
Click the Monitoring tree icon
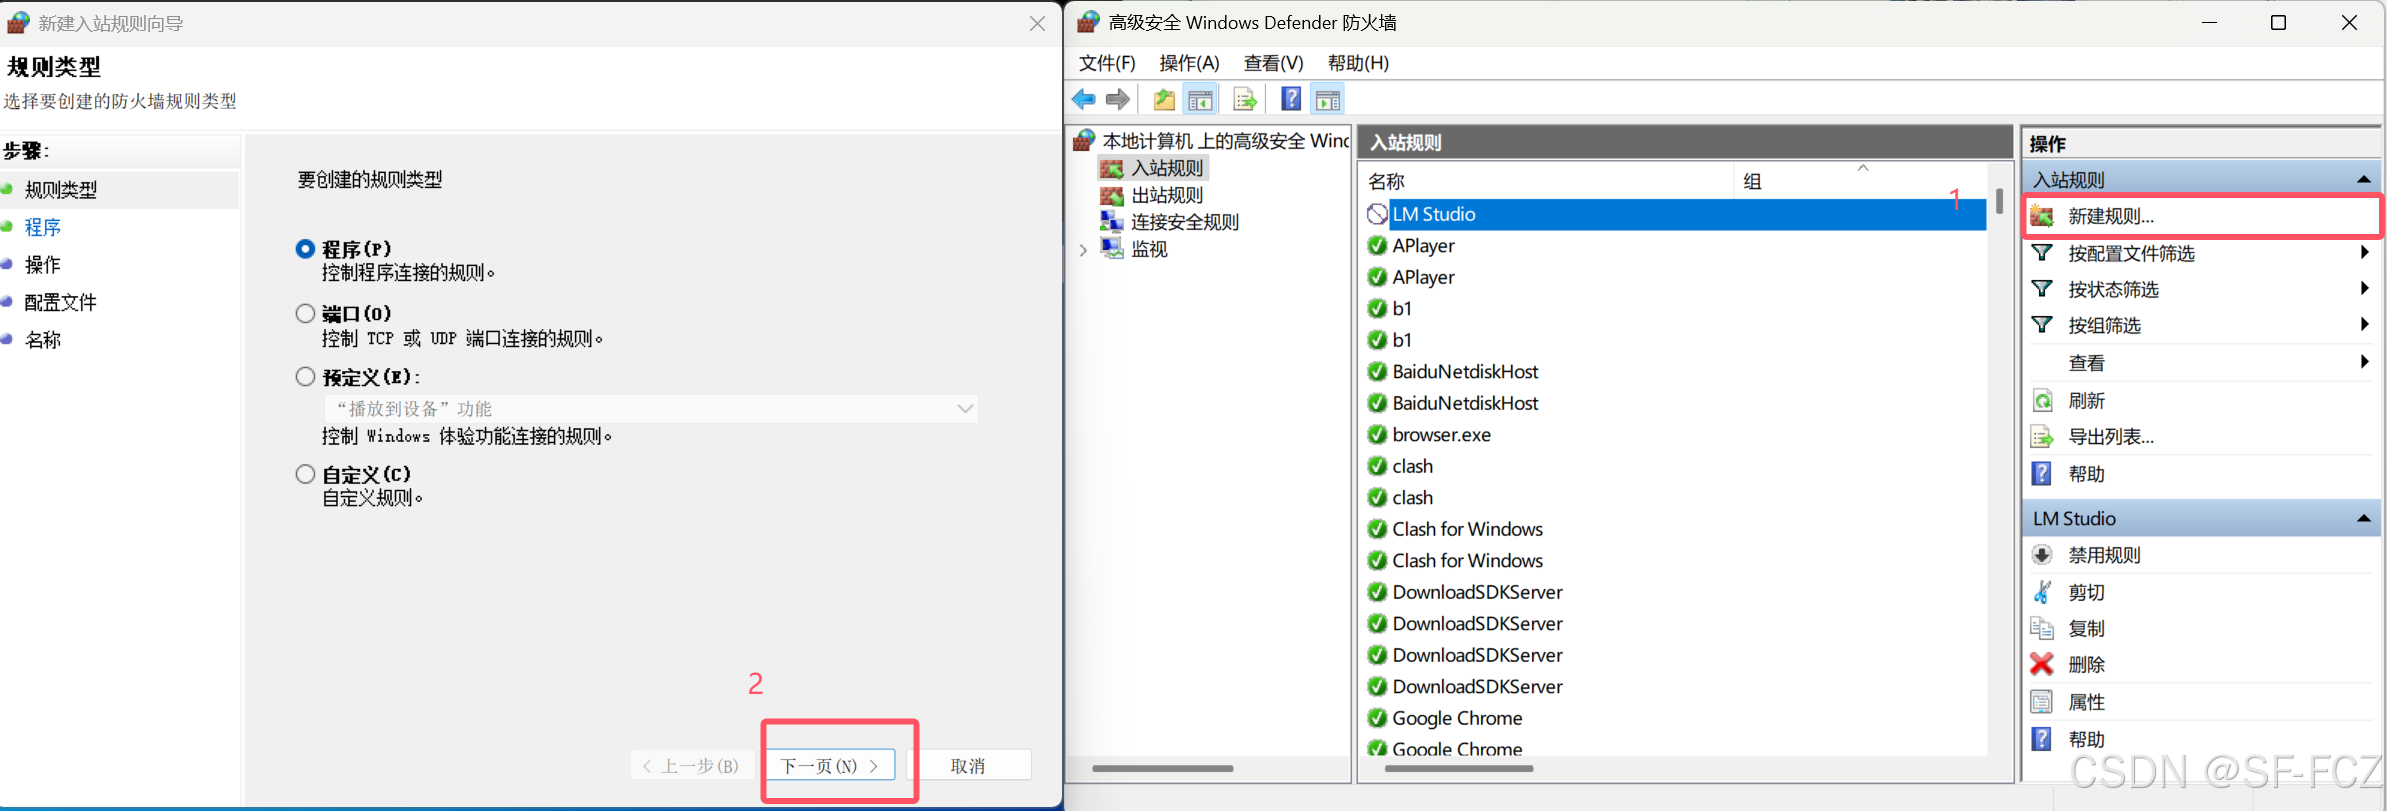(x=1112, y=248)
